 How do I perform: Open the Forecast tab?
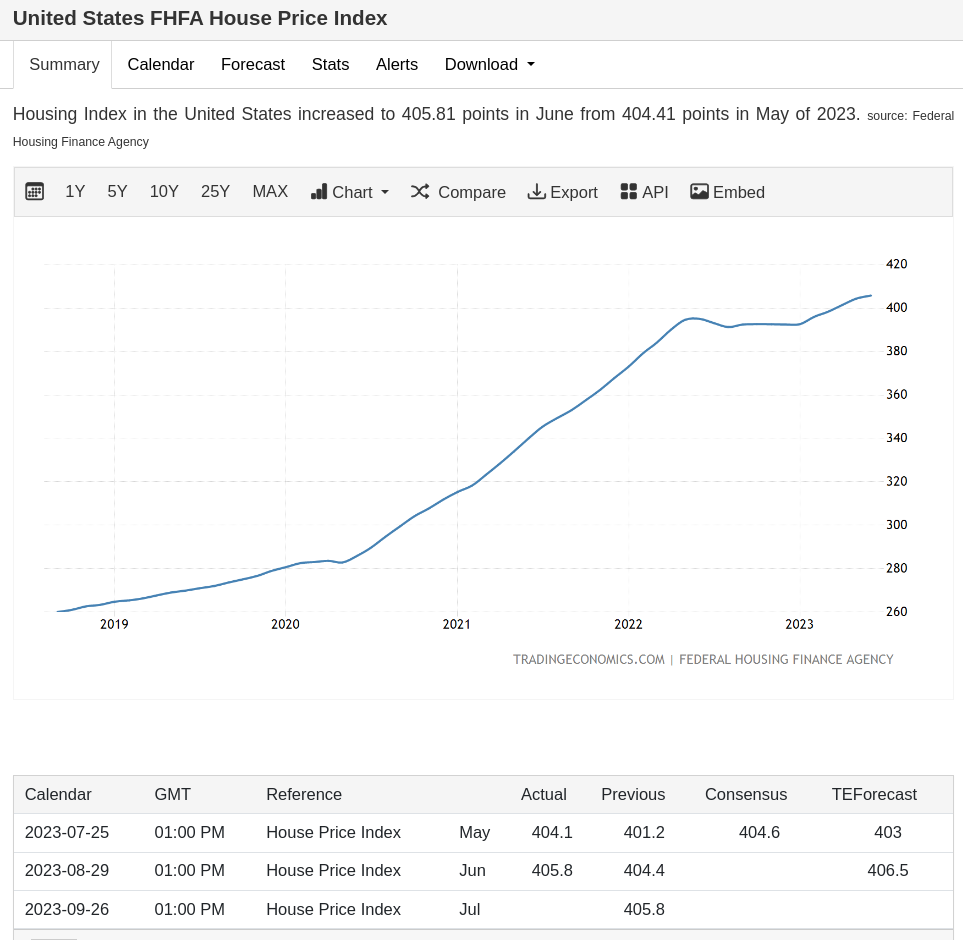(253, 64)
